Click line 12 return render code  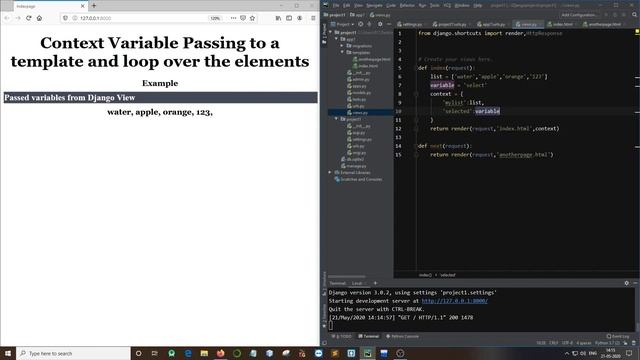[494, 129]
